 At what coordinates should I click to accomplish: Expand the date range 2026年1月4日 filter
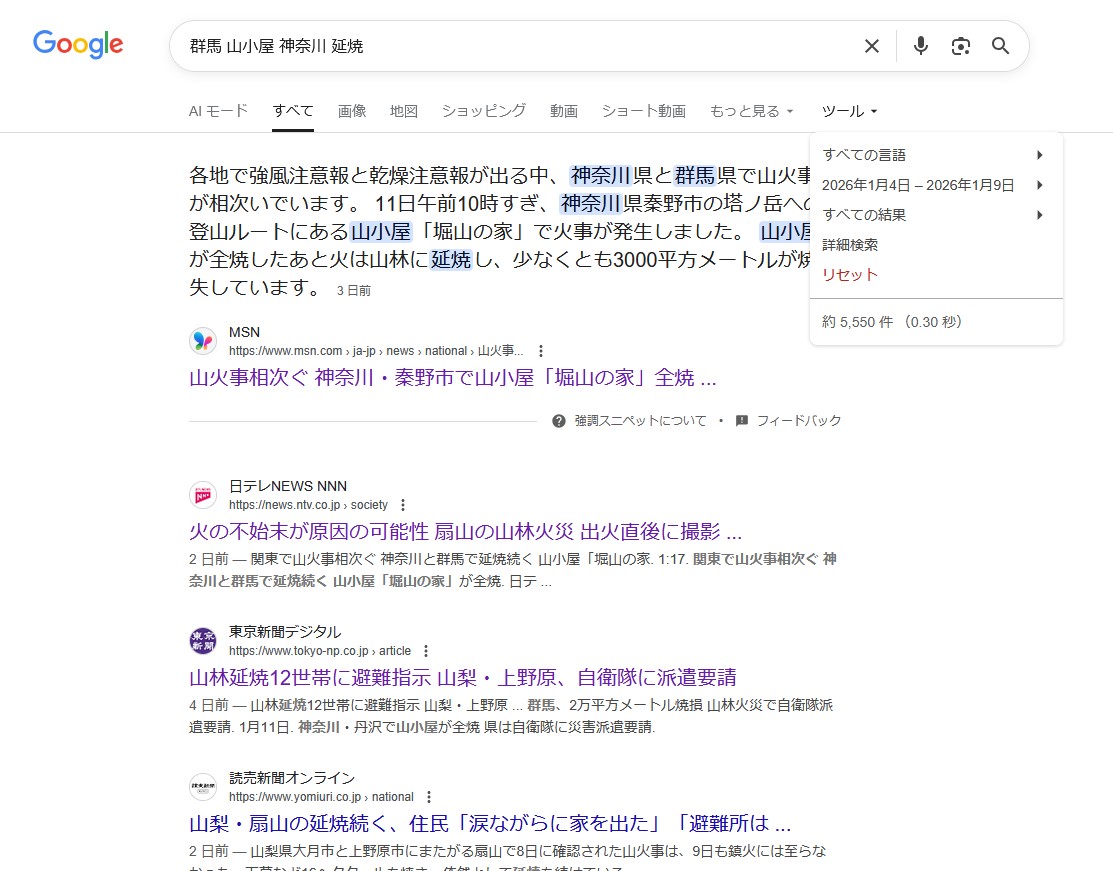(x=933, y=185)
